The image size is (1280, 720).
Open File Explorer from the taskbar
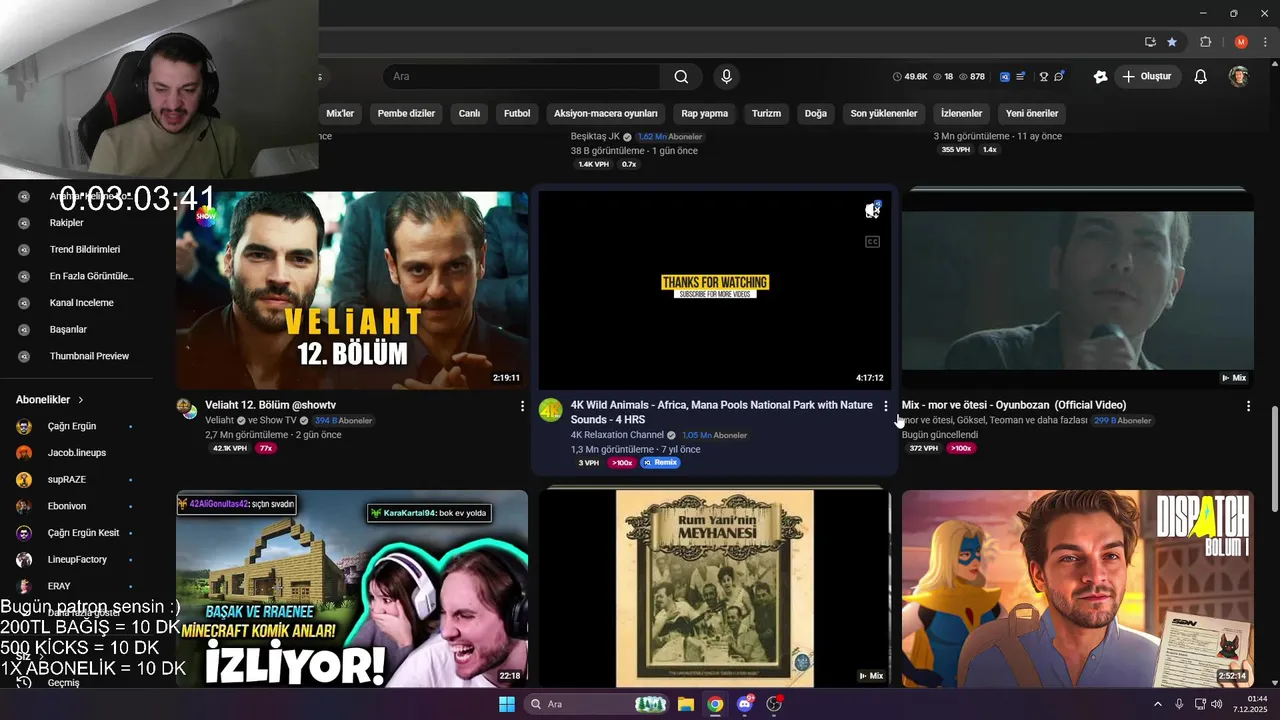(686, 704)
